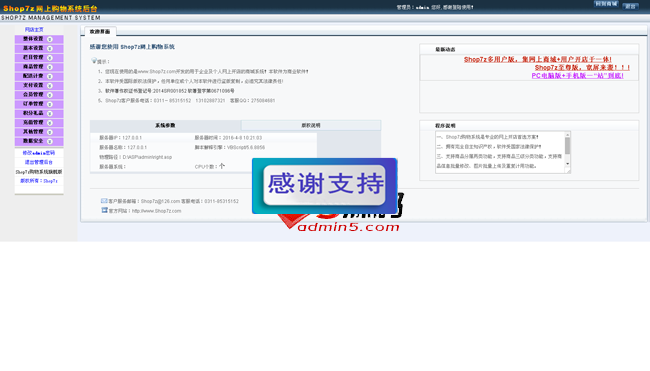Expand the 商品管理 menu arrow icon
Image resolution: width=650 pixels, height=371 pixels.
(50, 67)
